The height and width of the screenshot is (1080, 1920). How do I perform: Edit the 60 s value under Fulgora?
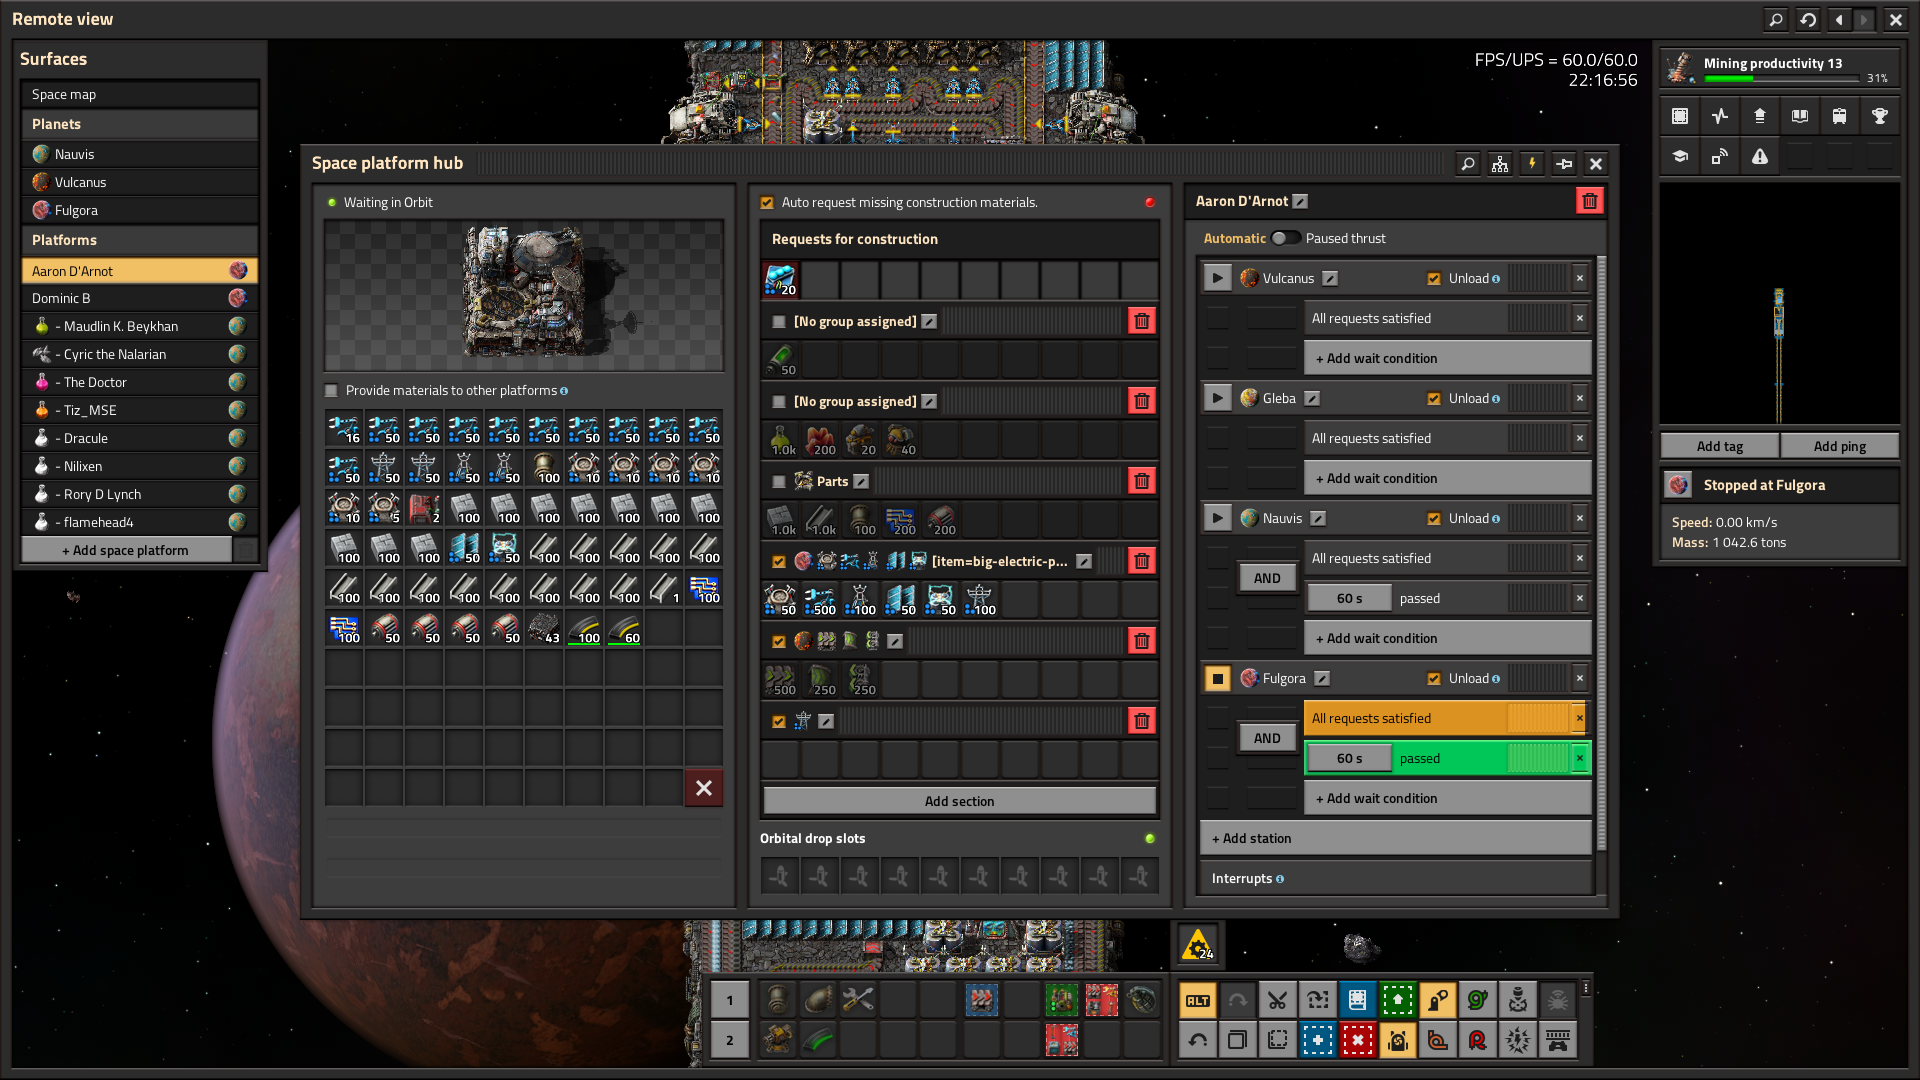click(x=1349, y=758)
